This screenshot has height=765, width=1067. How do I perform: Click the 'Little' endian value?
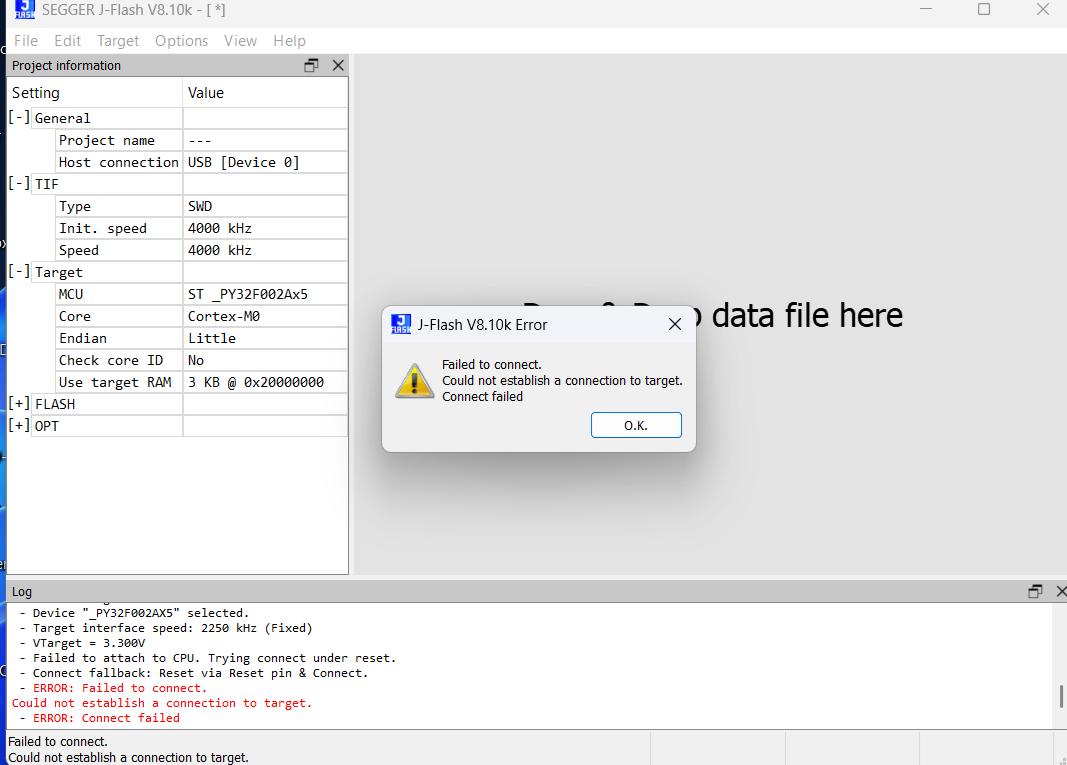pyautogui.click(x=212, y=338)
